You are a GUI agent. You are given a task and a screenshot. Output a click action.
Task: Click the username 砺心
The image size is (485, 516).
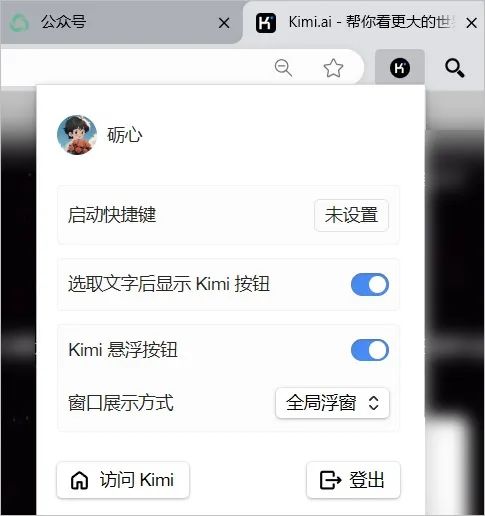coord(125,135)
